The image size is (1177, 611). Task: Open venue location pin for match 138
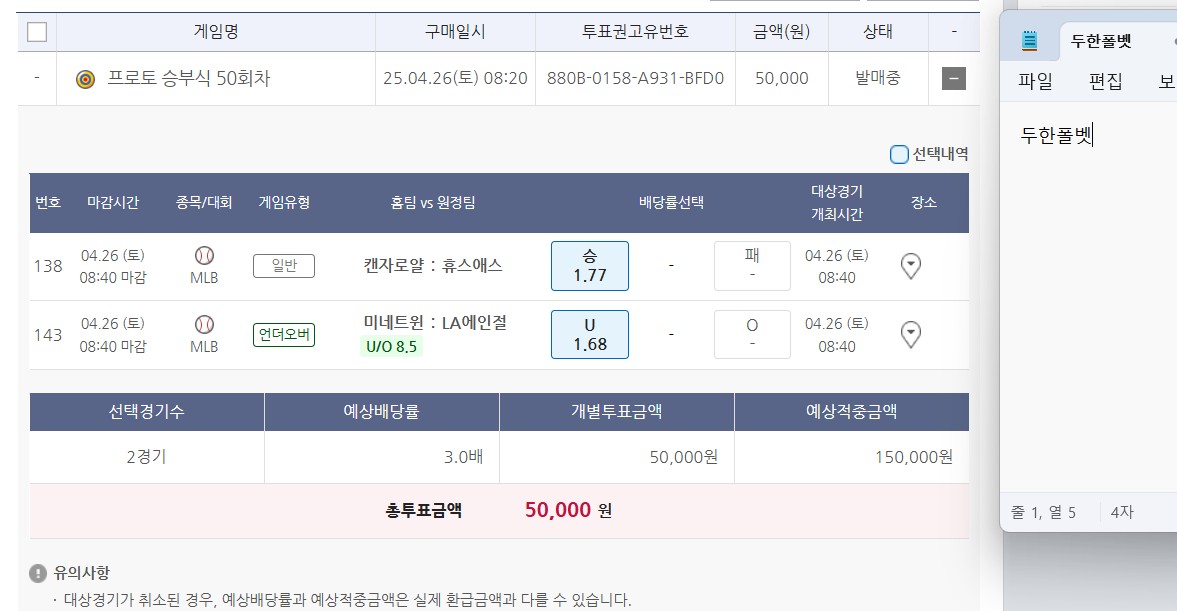pyautogui.click(x=911, y=266)
